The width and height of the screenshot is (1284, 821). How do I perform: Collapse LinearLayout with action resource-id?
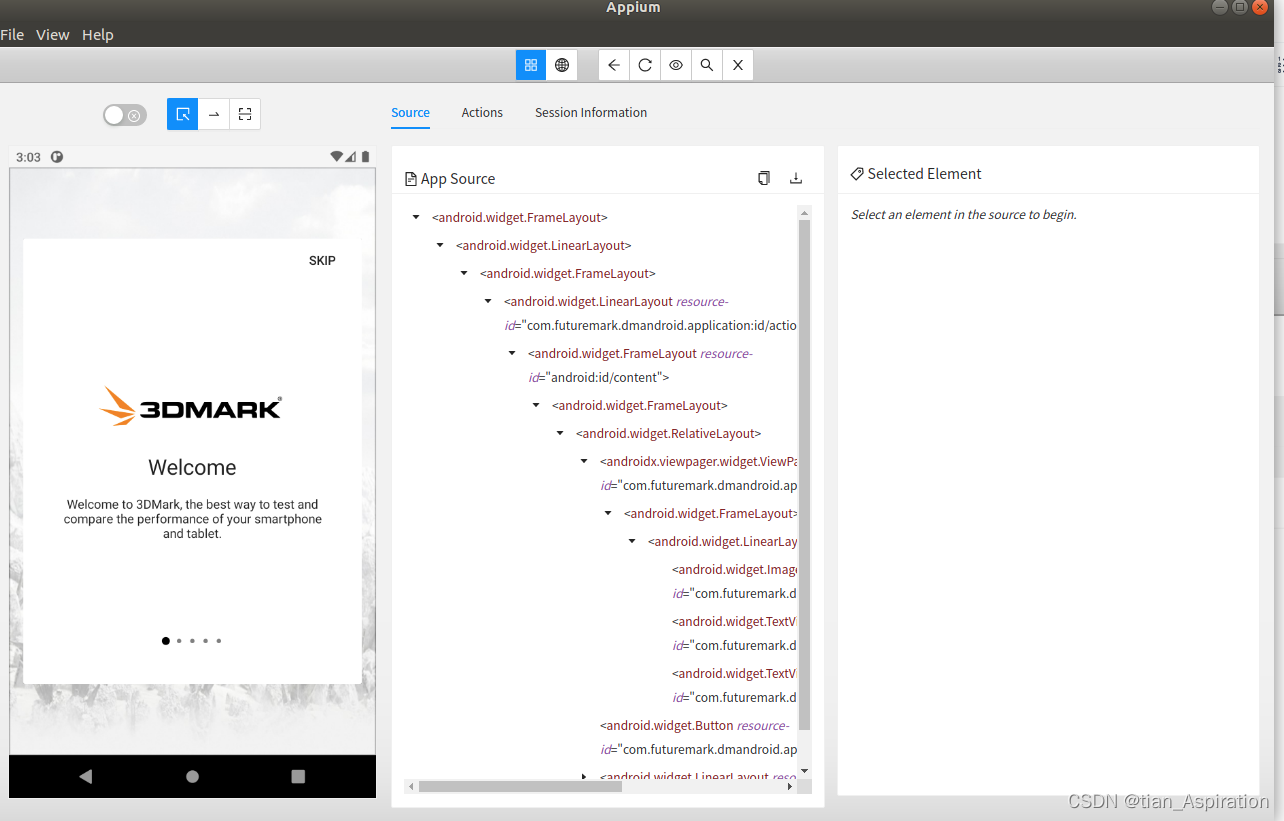tap(488, 301)
